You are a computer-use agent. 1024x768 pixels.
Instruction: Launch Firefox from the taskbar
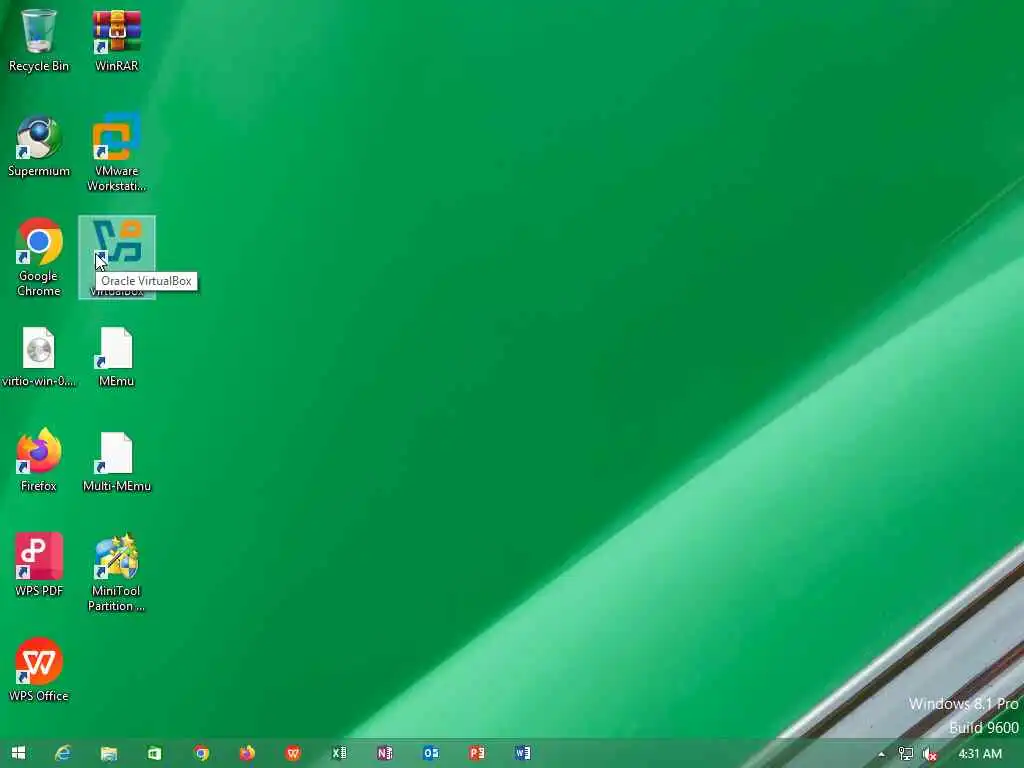pos(247,754)
